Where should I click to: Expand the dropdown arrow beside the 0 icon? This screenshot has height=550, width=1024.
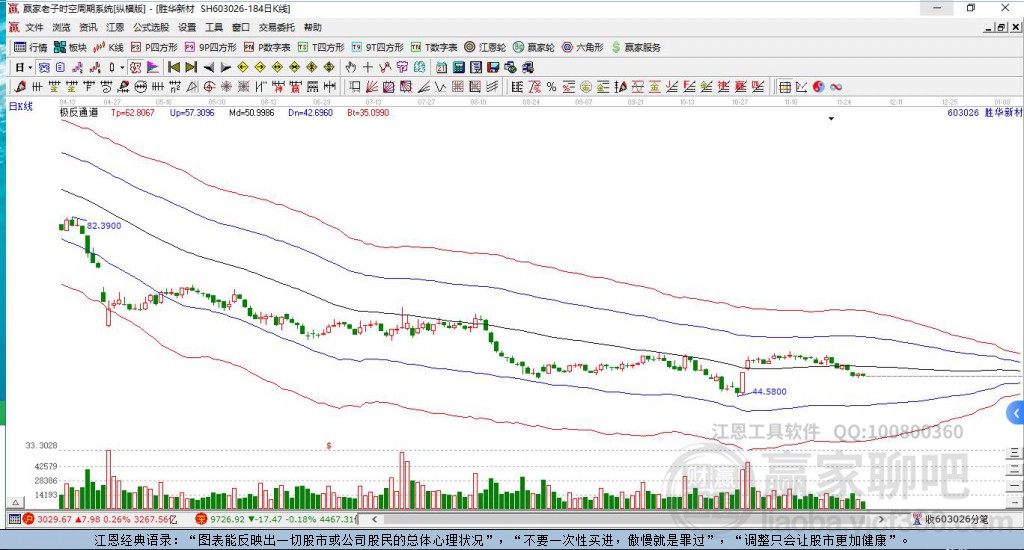click(x=122, y=67)
